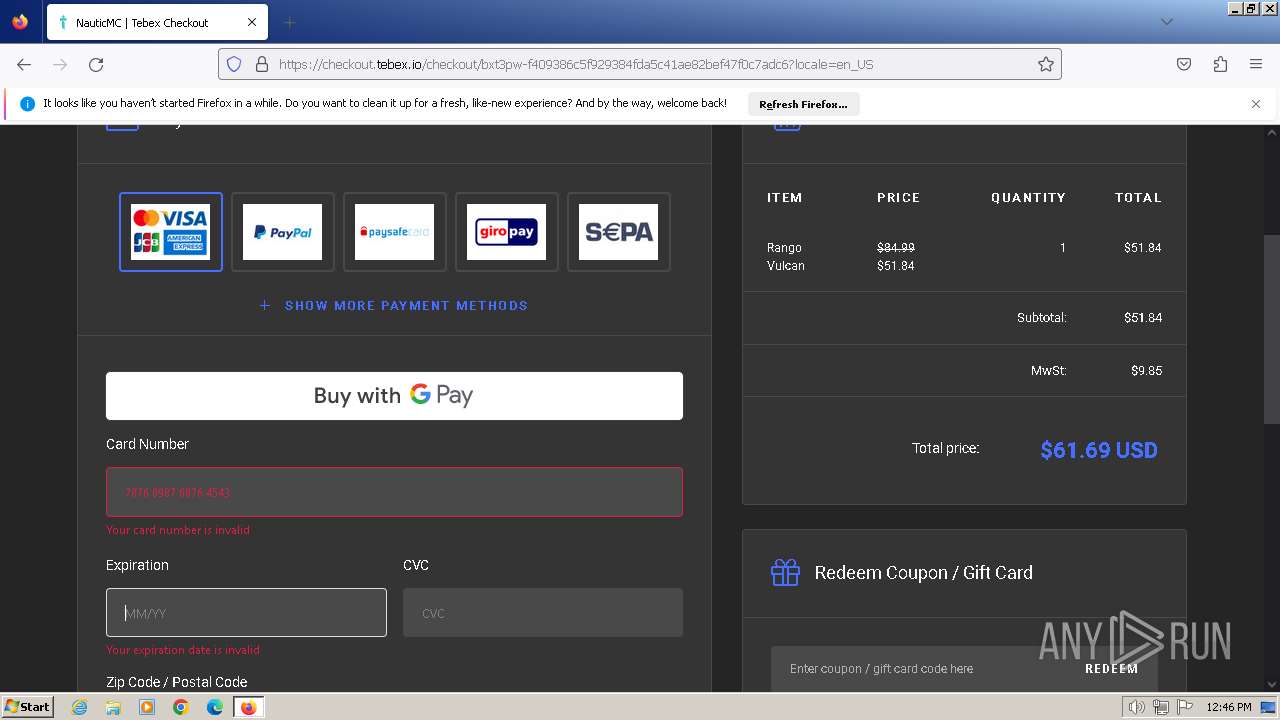
Task: Reload the current page
Action: click(96, 64)
